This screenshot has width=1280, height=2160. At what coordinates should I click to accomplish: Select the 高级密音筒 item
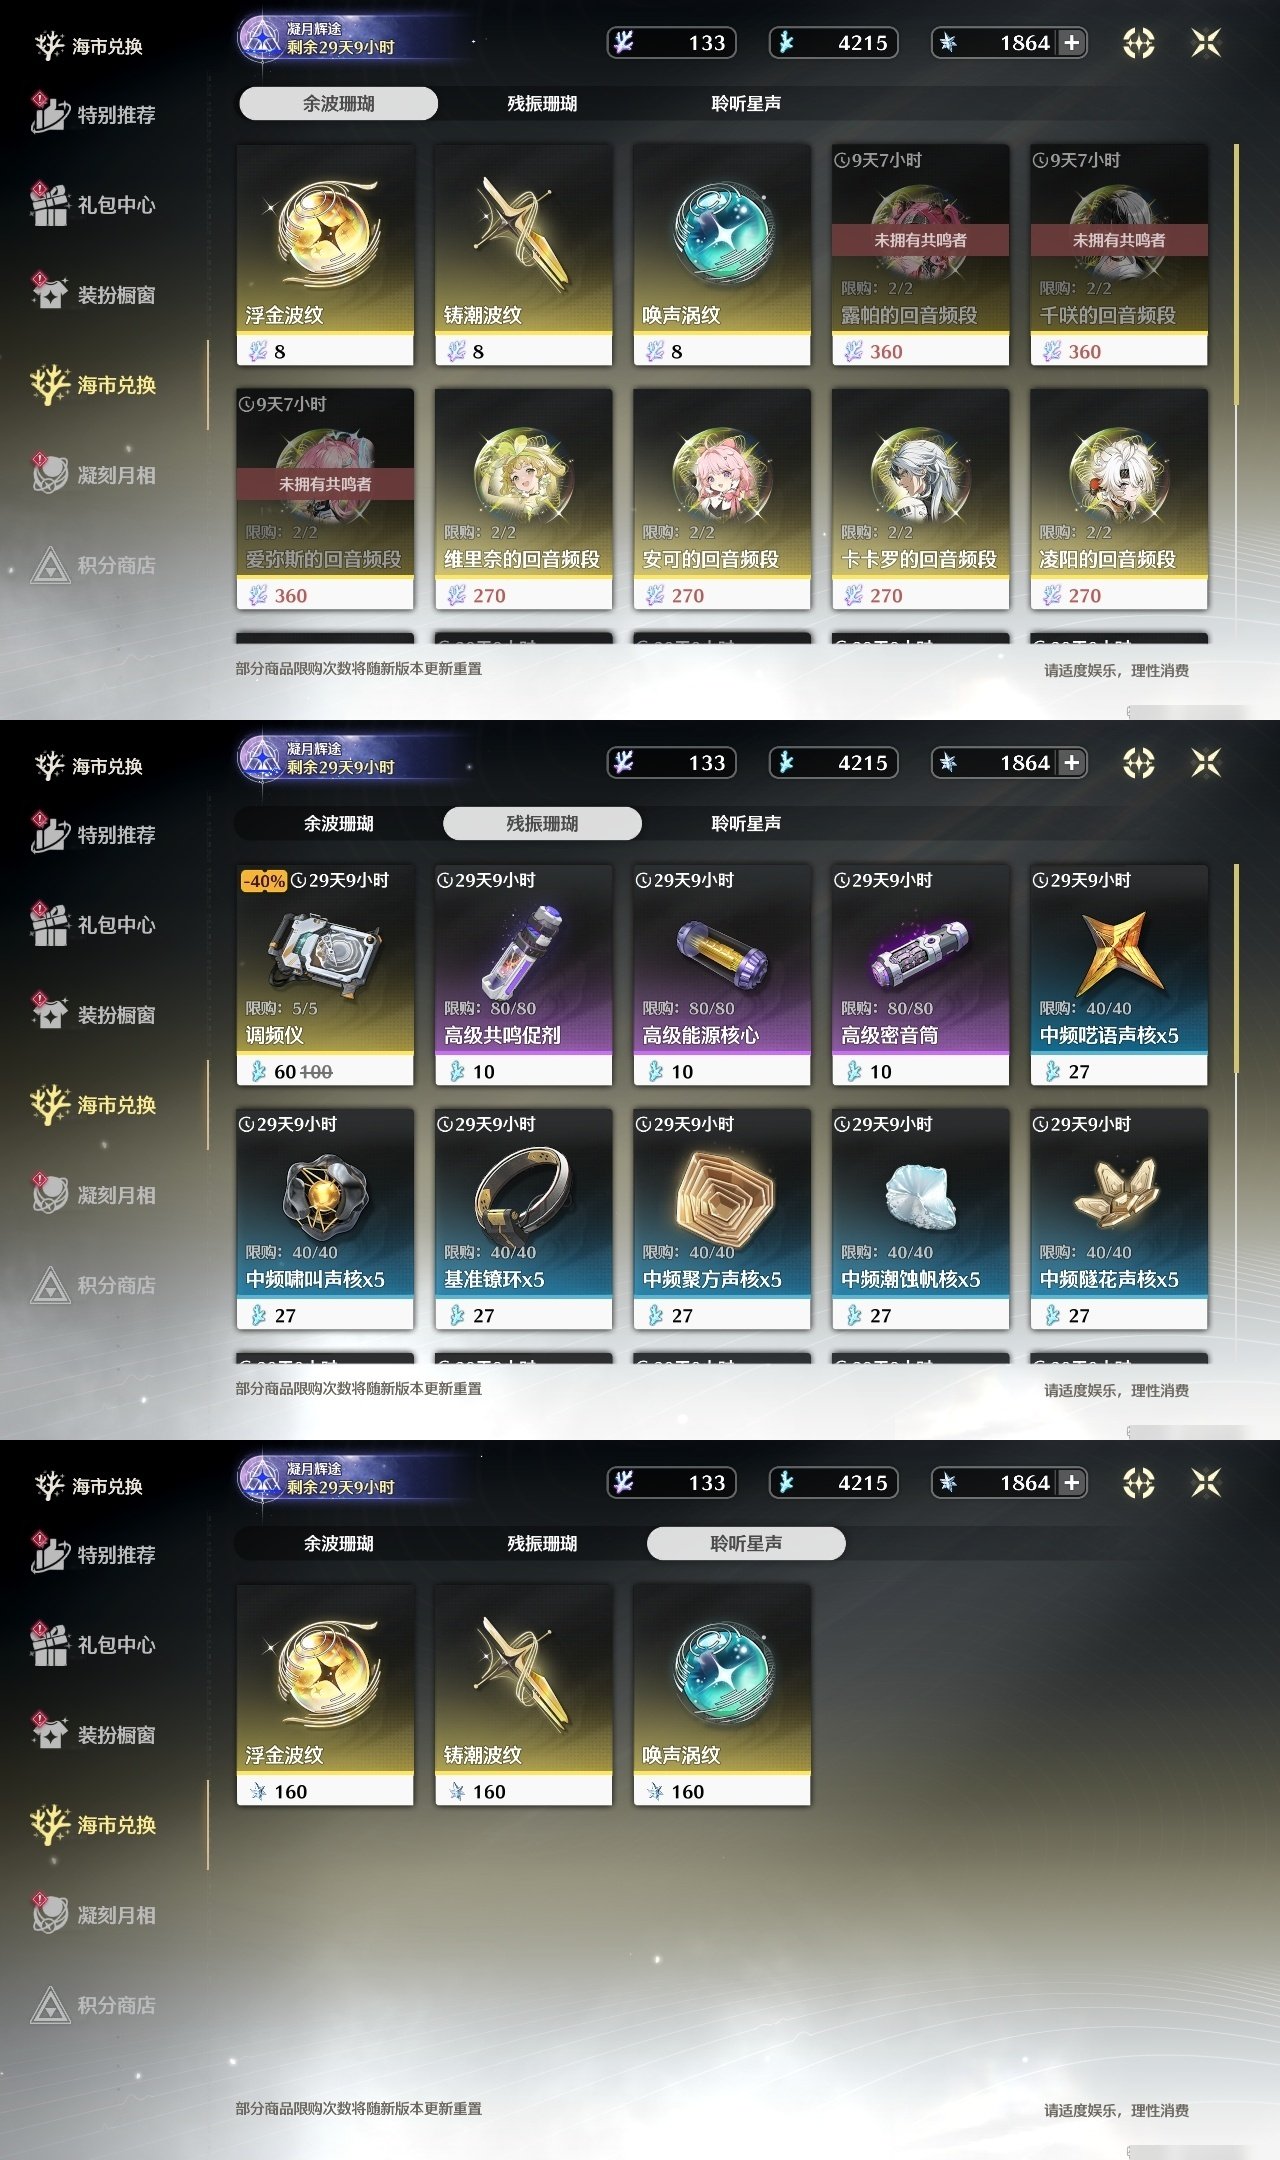(920, 975)
